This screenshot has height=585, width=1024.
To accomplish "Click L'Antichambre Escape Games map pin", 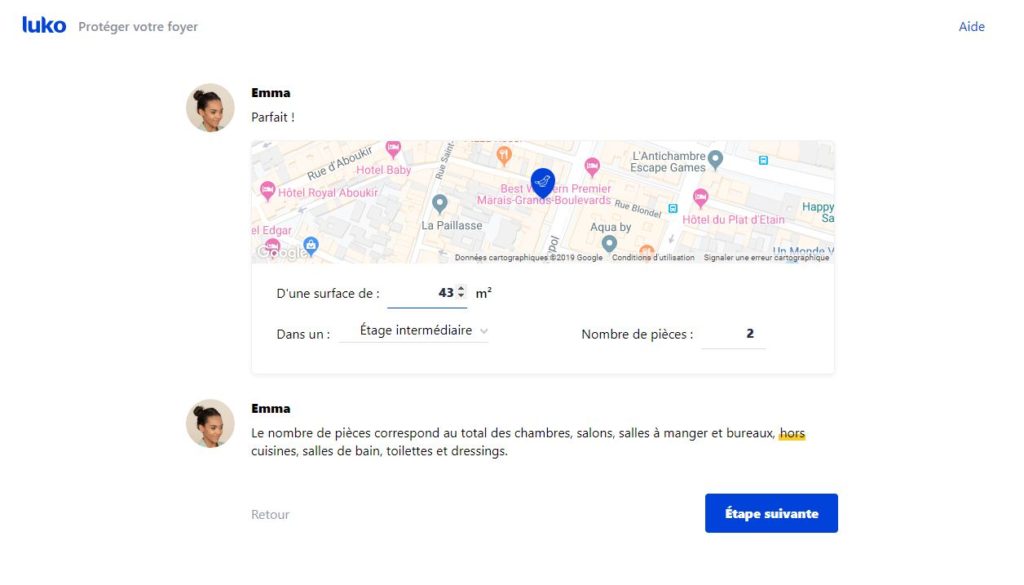I will 716,159.
